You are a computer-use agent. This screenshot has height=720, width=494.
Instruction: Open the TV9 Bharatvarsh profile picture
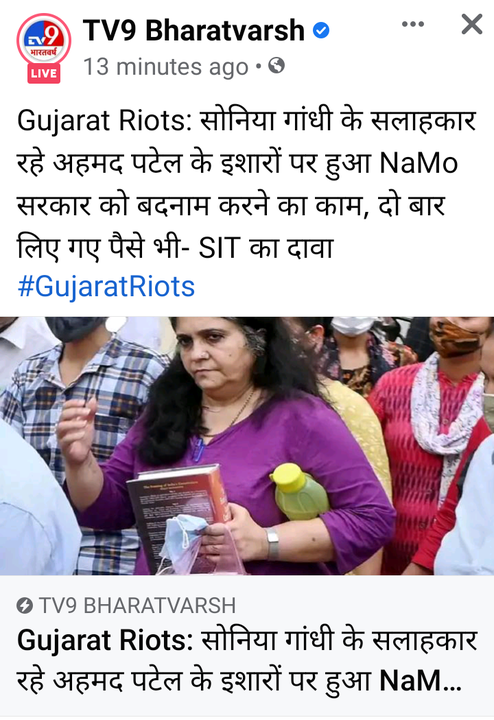[x=44, y=41]
